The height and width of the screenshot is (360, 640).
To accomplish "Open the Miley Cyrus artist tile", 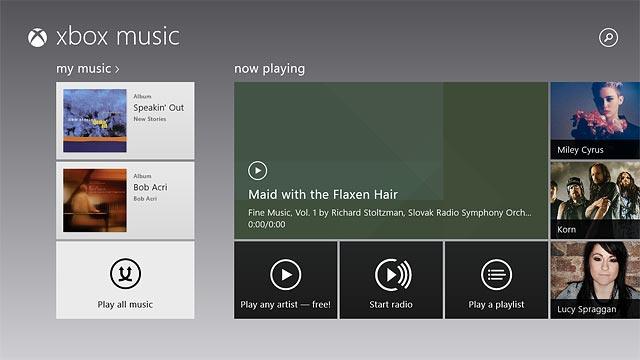I will (595, 120).
